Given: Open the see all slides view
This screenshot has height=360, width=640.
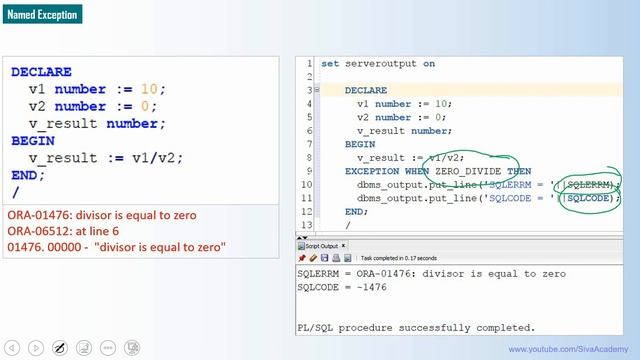Looking at the screenshot, I should pos(84,348).
